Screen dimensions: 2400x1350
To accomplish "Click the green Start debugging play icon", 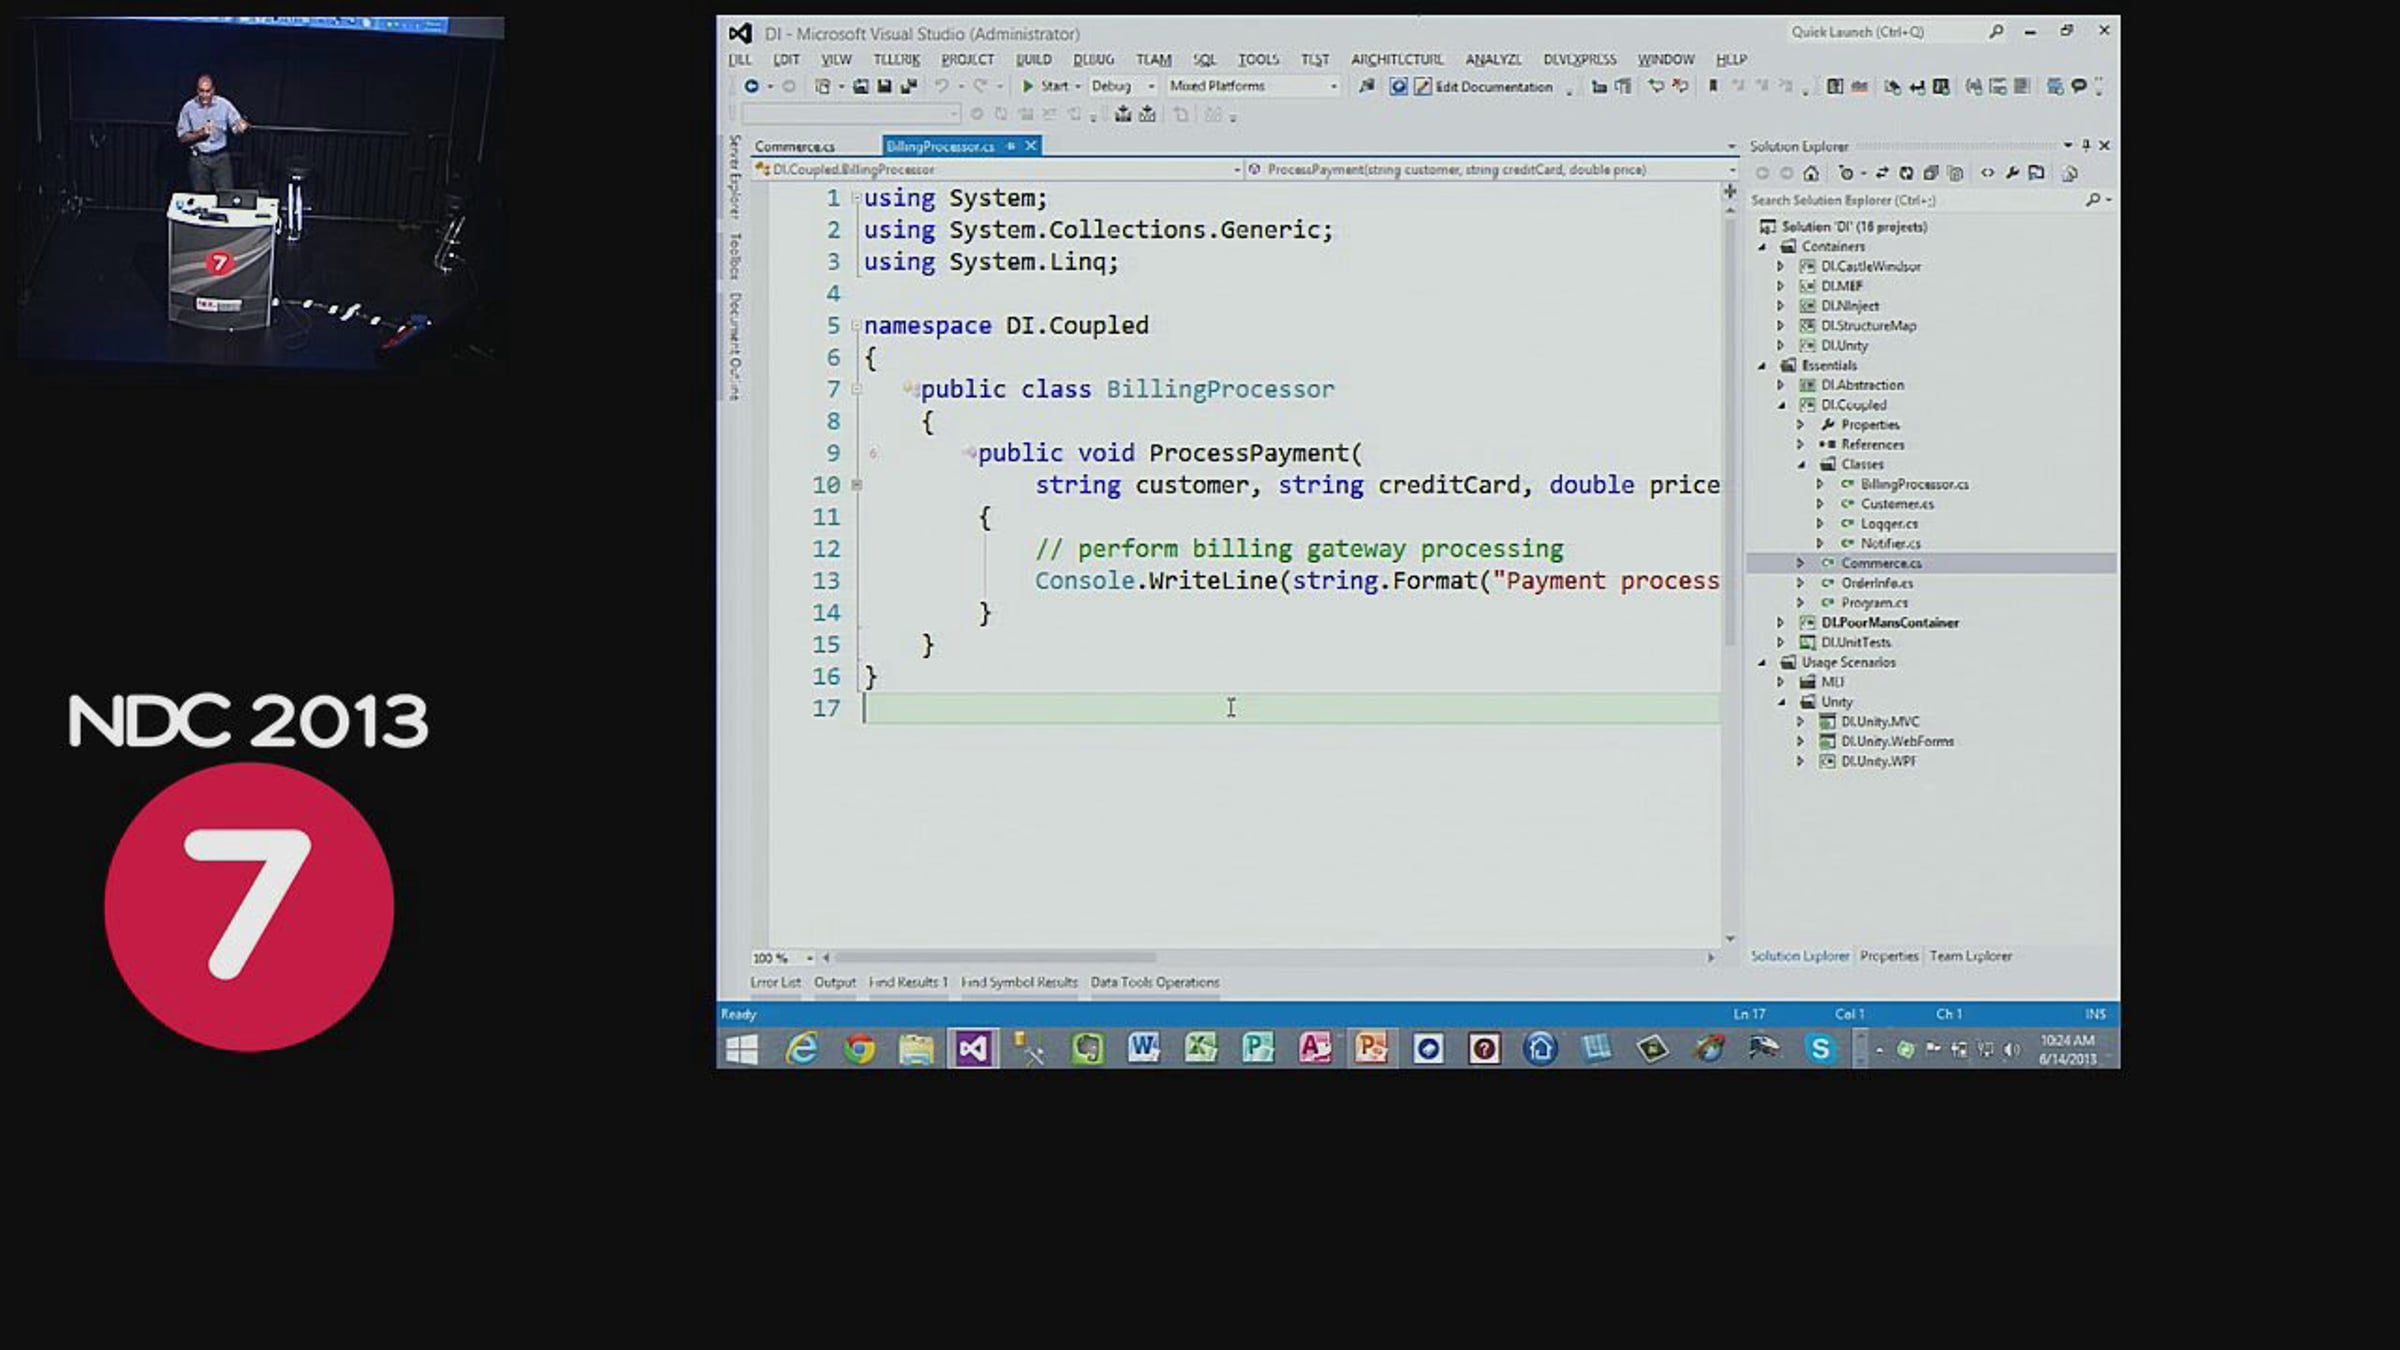I will (1027, 87).
